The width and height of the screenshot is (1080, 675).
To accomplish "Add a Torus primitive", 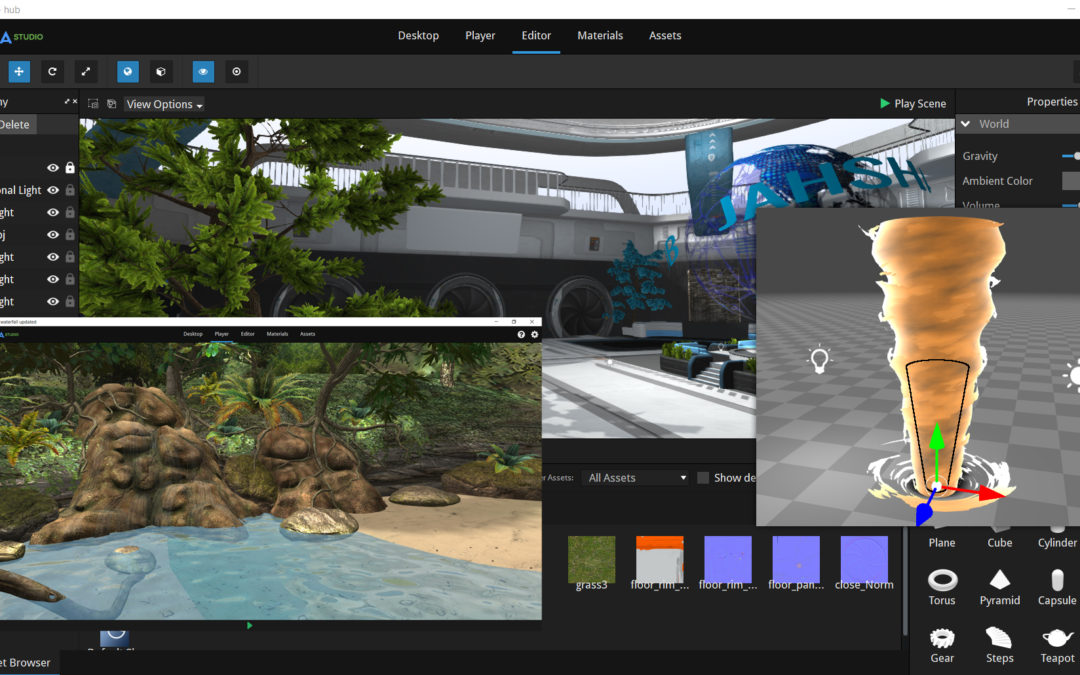I will pyautogui.click(x=942, y=587).
